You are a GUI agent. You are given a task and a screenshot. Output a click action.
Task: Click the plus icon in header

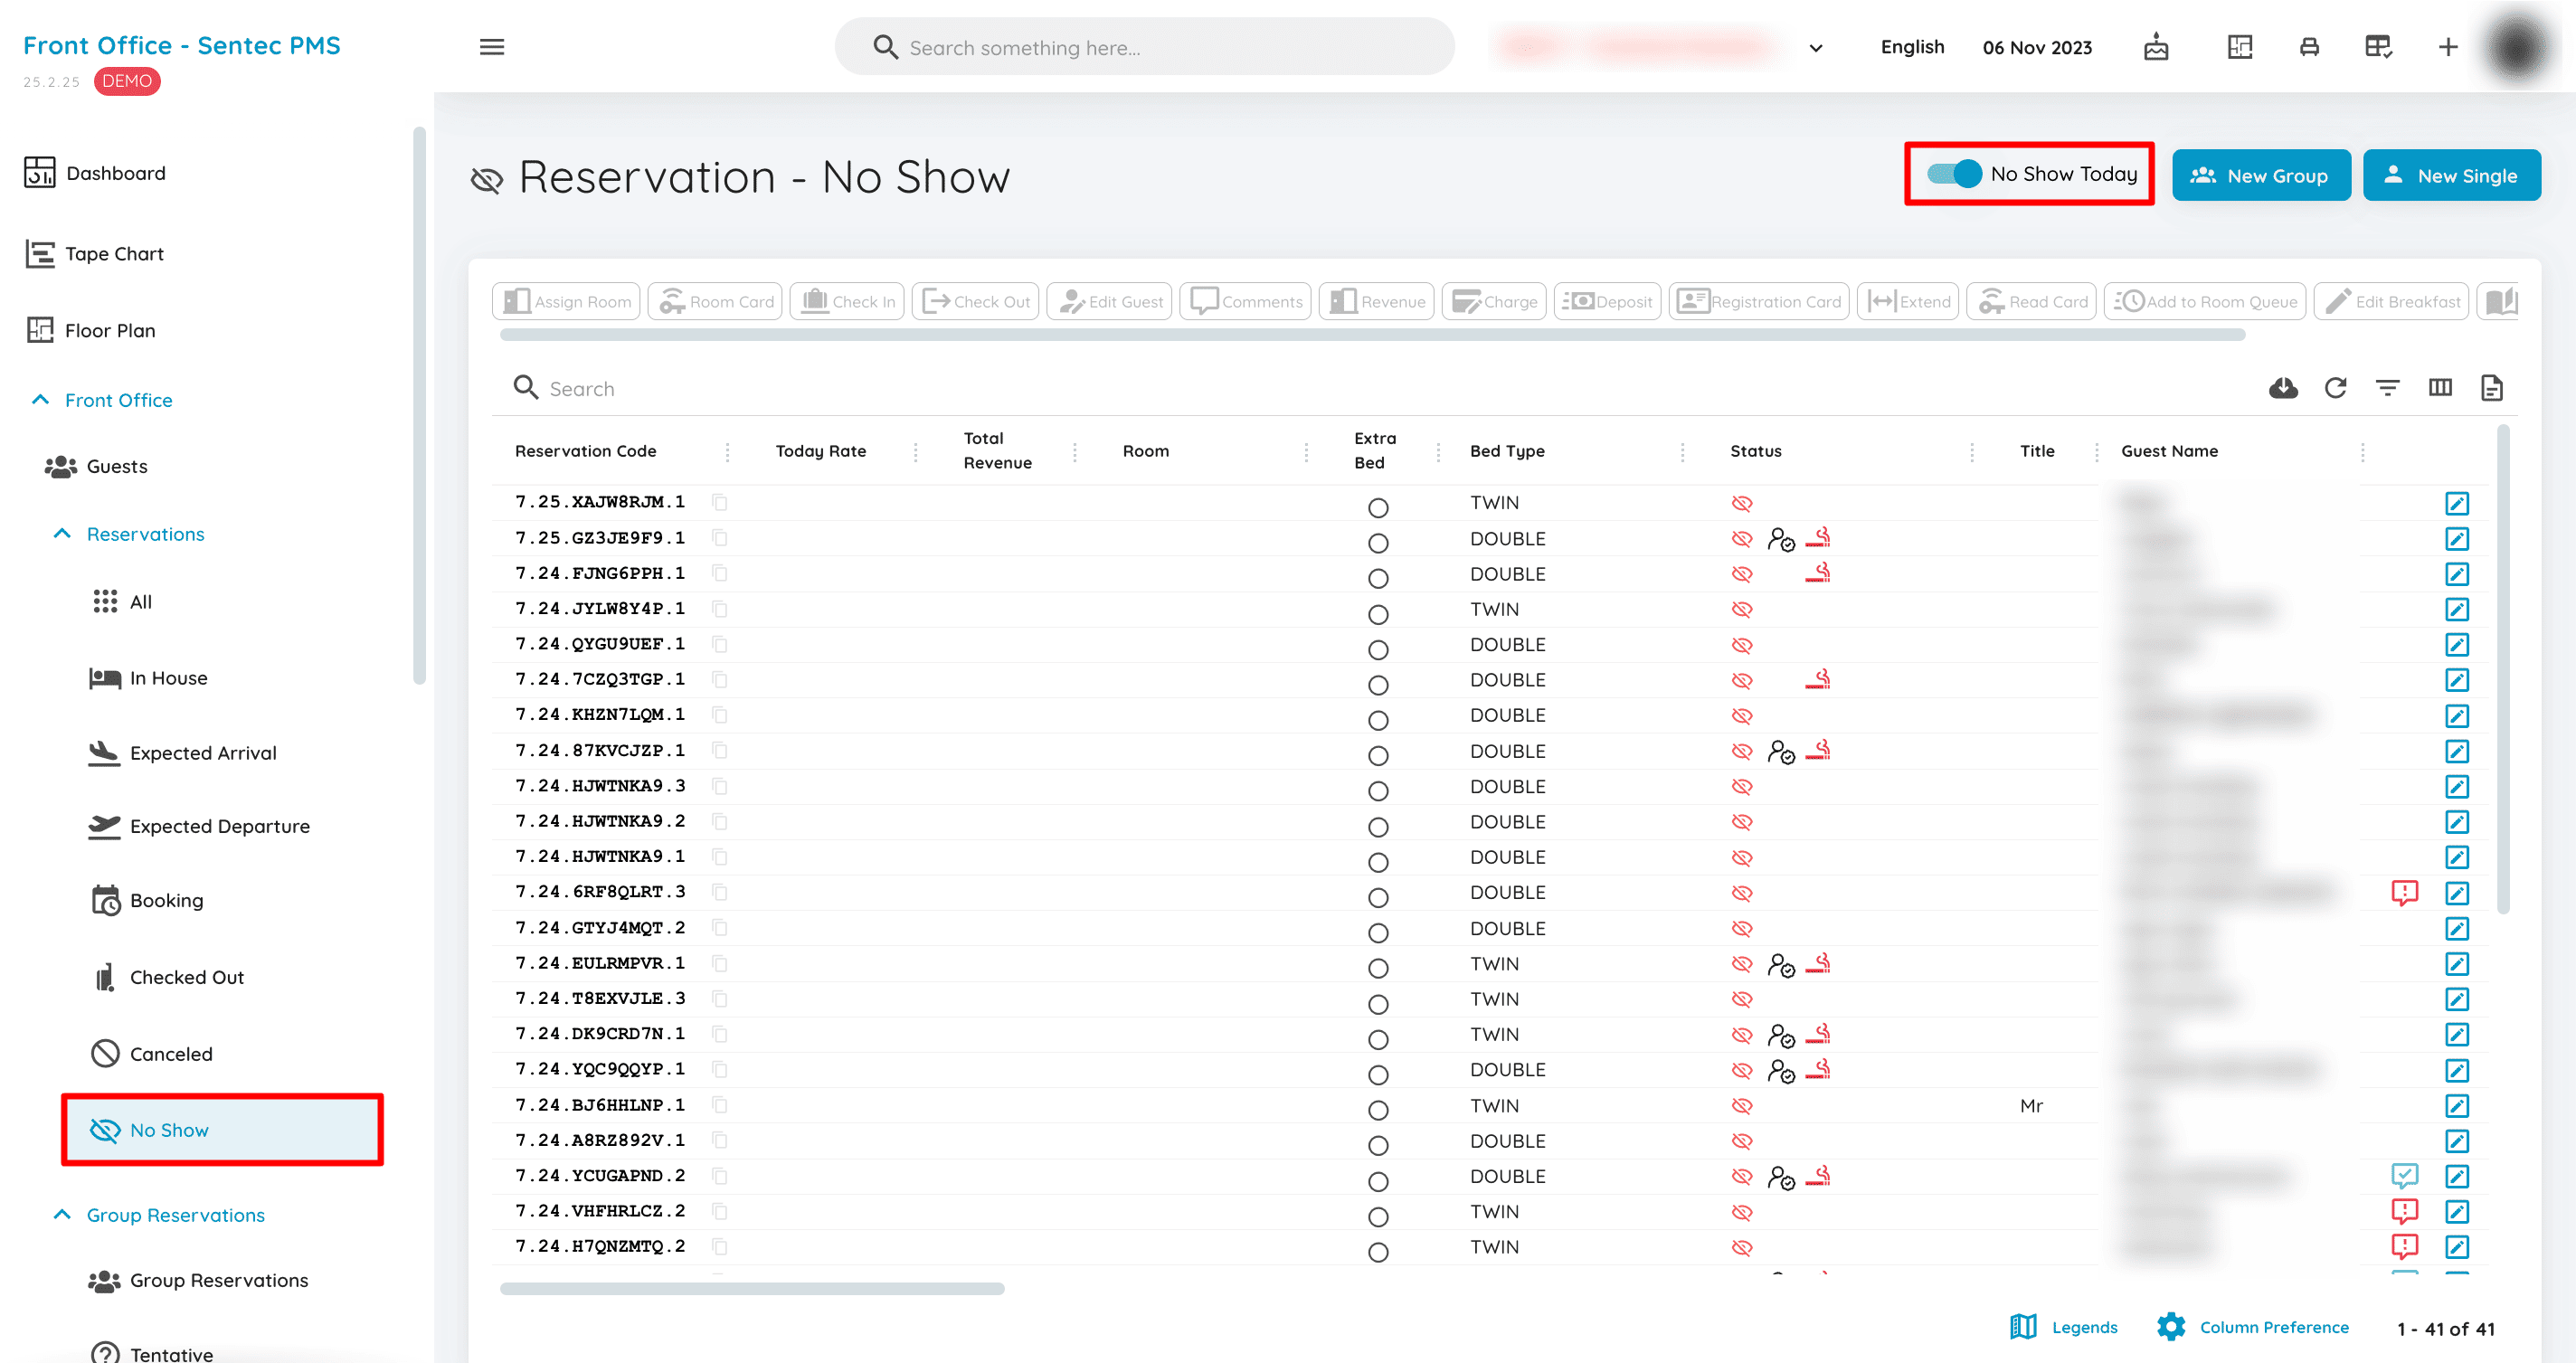2448,47
